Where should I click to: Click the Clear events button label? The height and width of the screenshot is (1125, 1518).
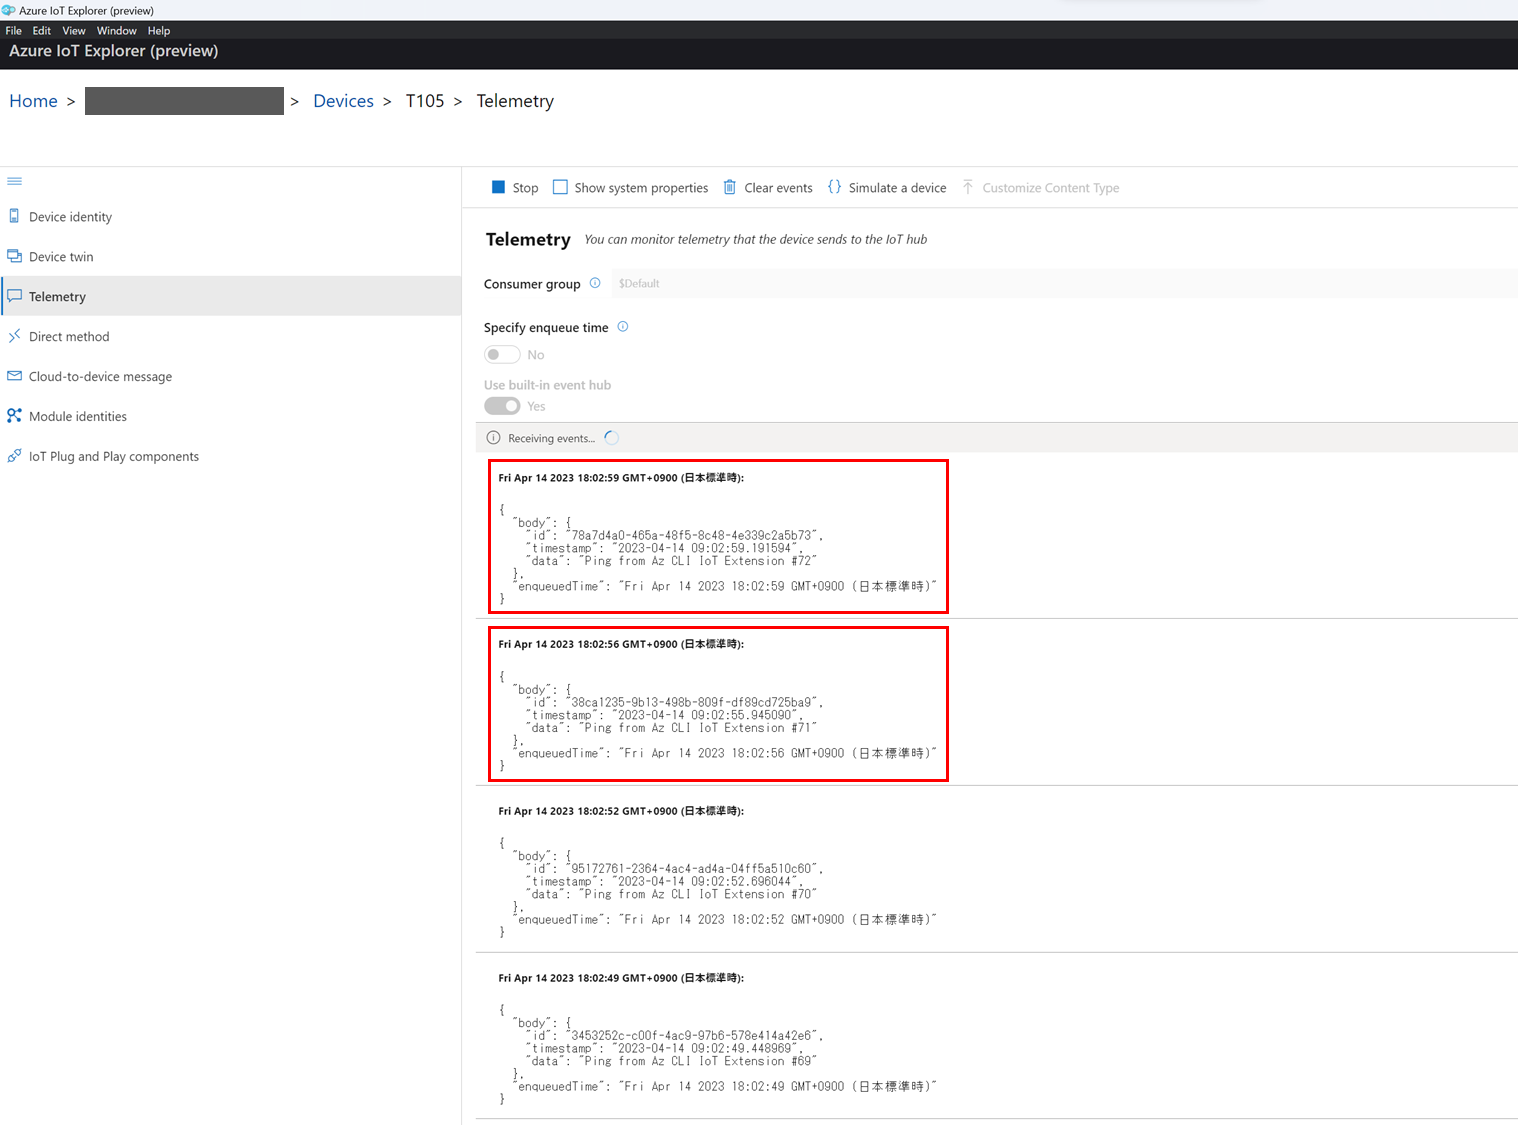coord(778,188)
